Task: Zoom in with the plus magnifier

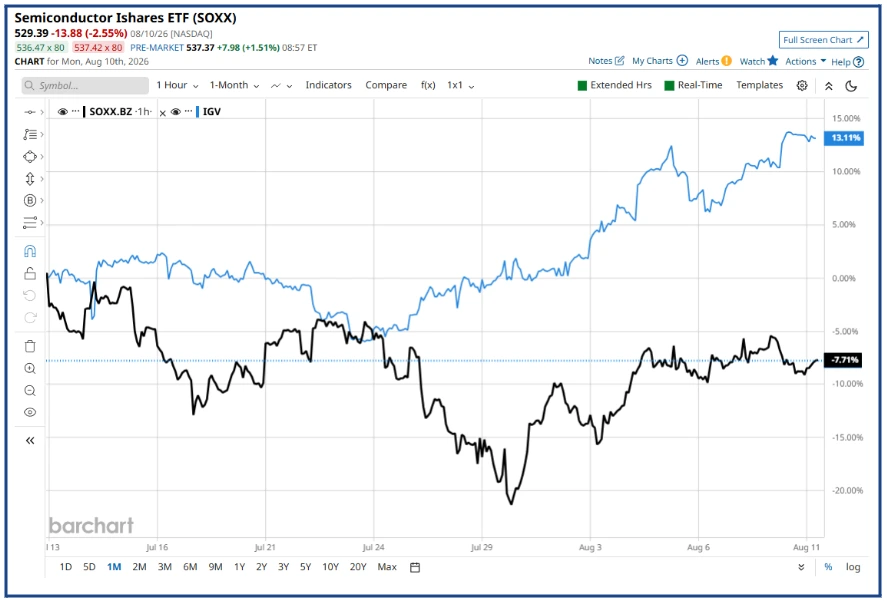Action: click(x=30, y=368)
